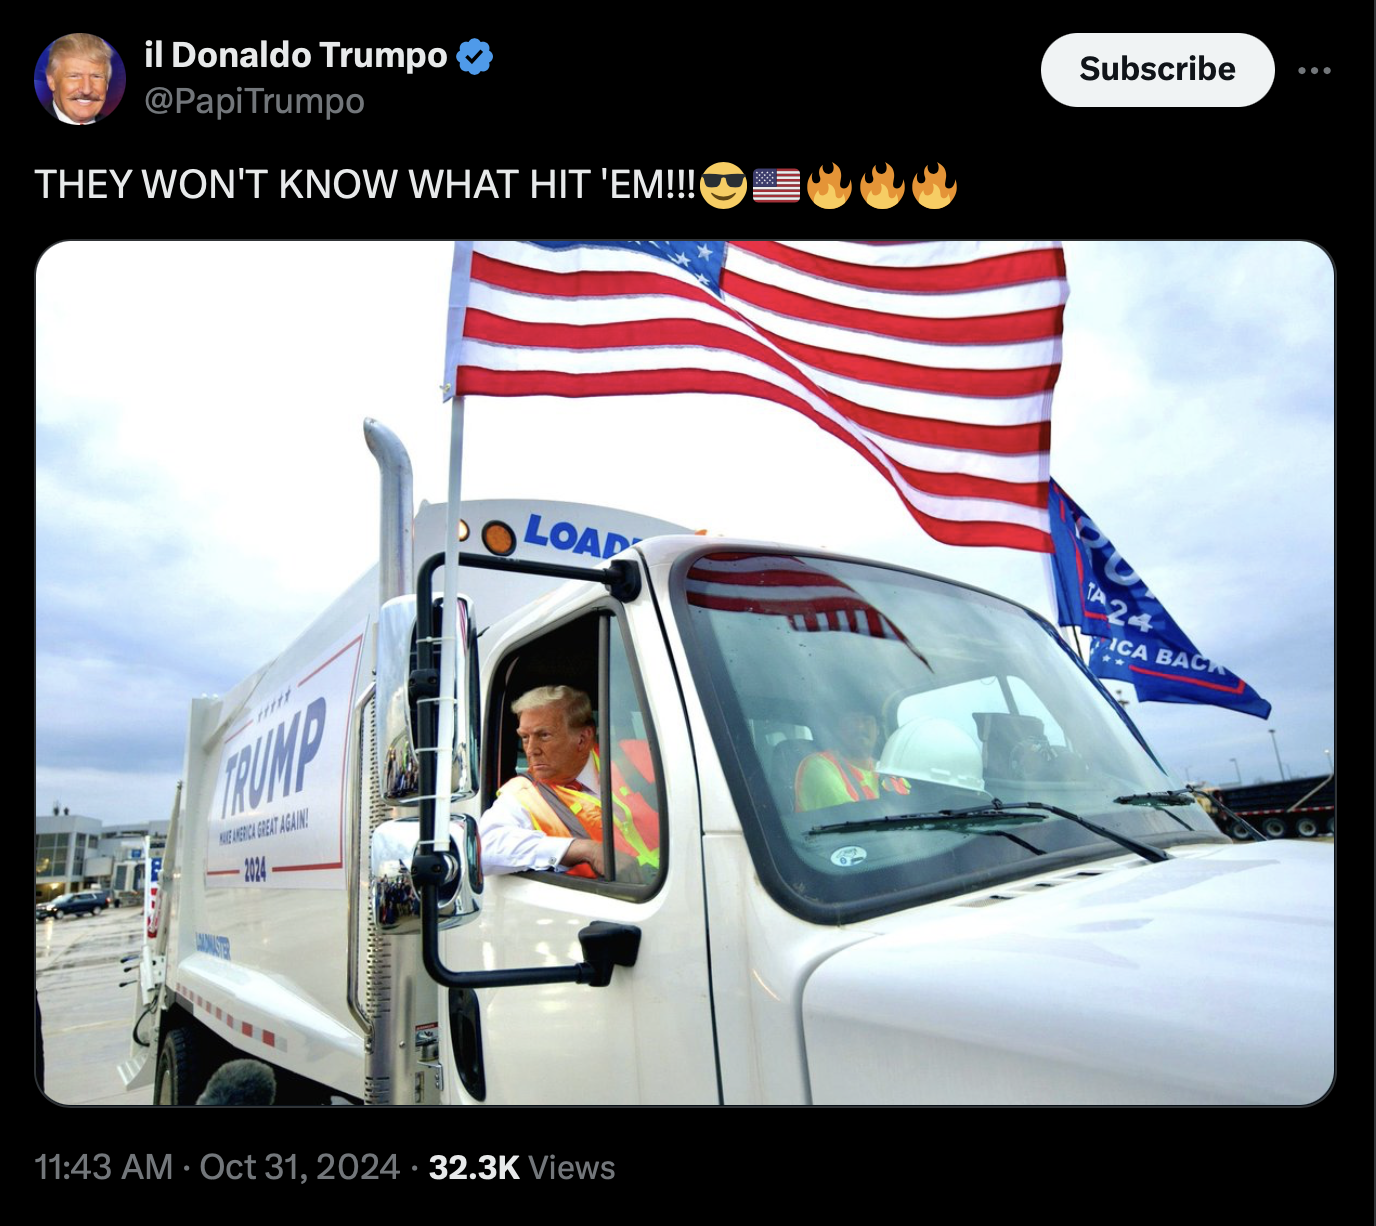Open the il Donaldo Trumpo display name
Screen dimensions: 1376x1226
coord(296,55)
